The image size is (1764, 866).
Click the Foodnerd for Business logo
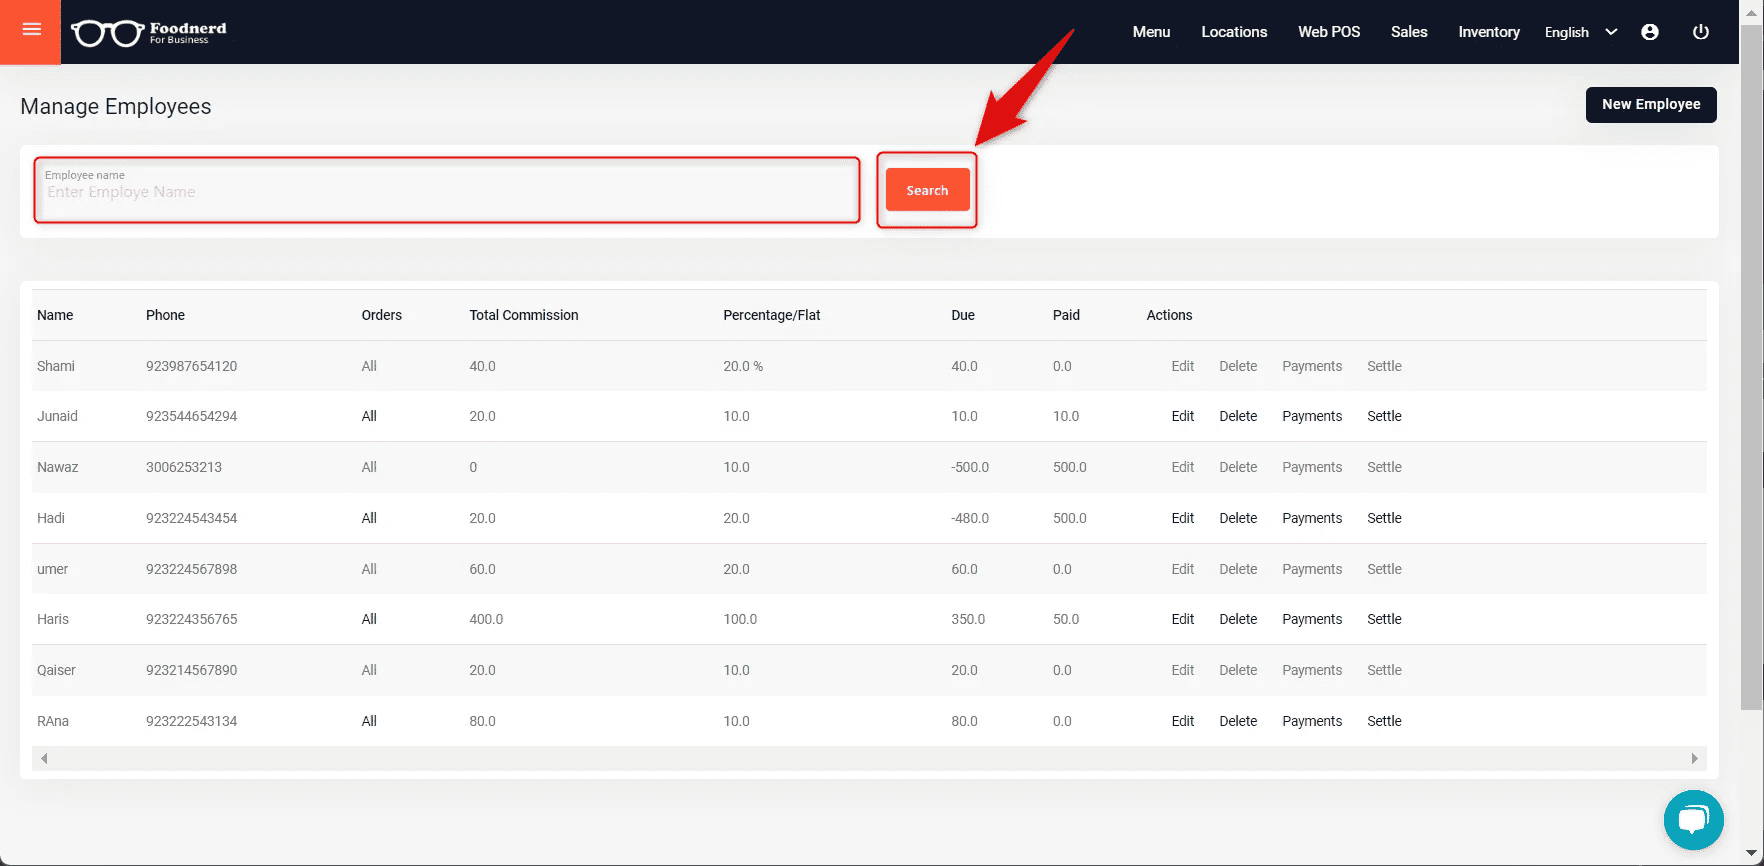tap(149, 33)
